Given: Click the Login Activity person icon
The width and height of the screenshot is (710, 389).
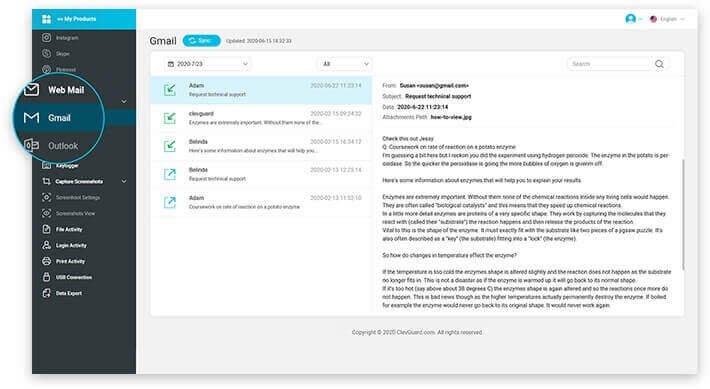Looking at the screenshot, I should (x=47, y=245).
